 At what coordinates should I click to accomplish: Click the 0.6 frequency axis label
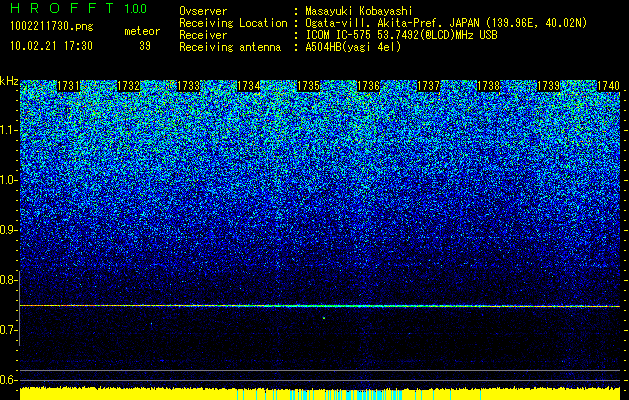click(x=9, y=380)
